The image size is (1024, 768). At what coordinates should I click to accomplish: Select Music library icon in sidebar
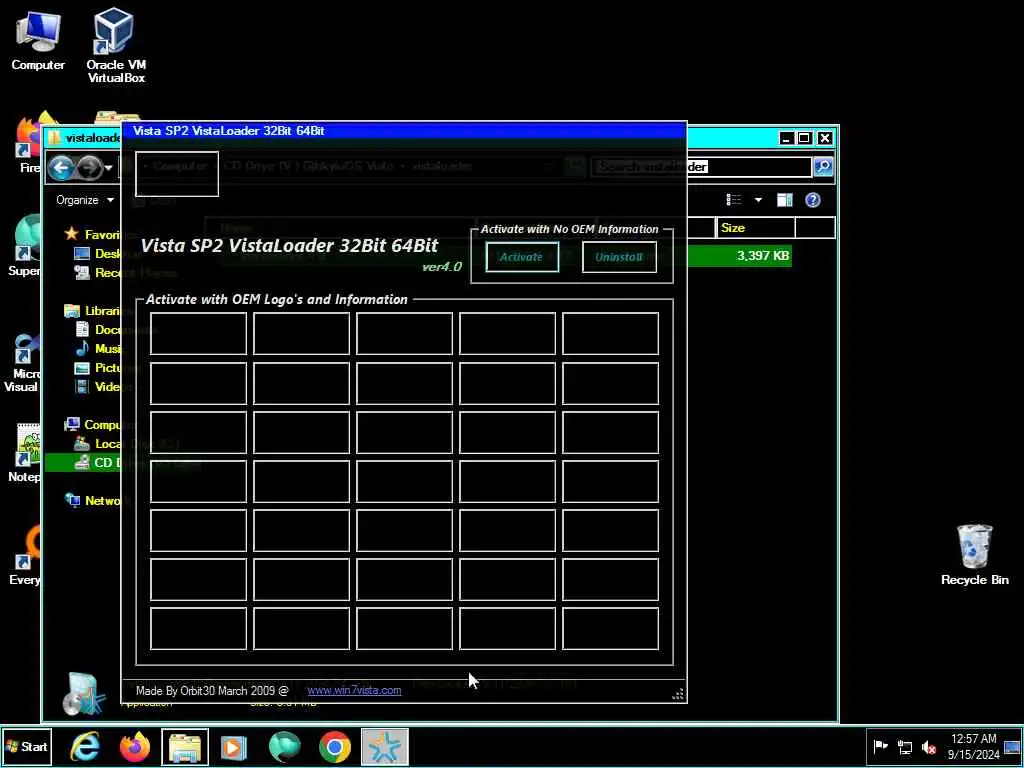pyautogui.click(x=82, y=349)
